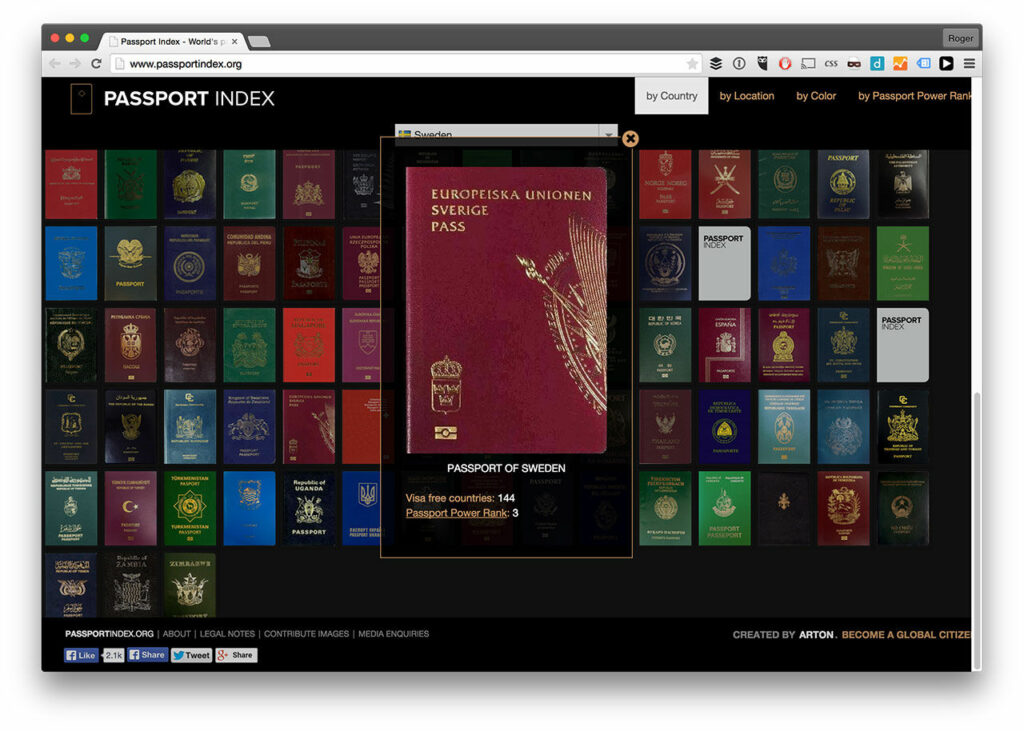Open a new browser tab
The width and height of the screenshot is (1024, 731).
(259, 42)
